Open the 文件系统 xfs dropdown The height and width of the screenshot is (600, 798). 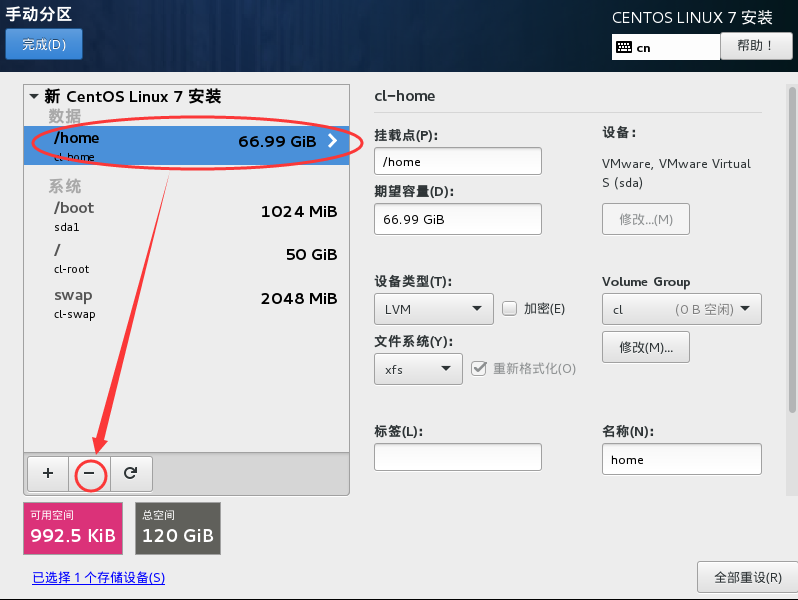click(x=418, y=369)
